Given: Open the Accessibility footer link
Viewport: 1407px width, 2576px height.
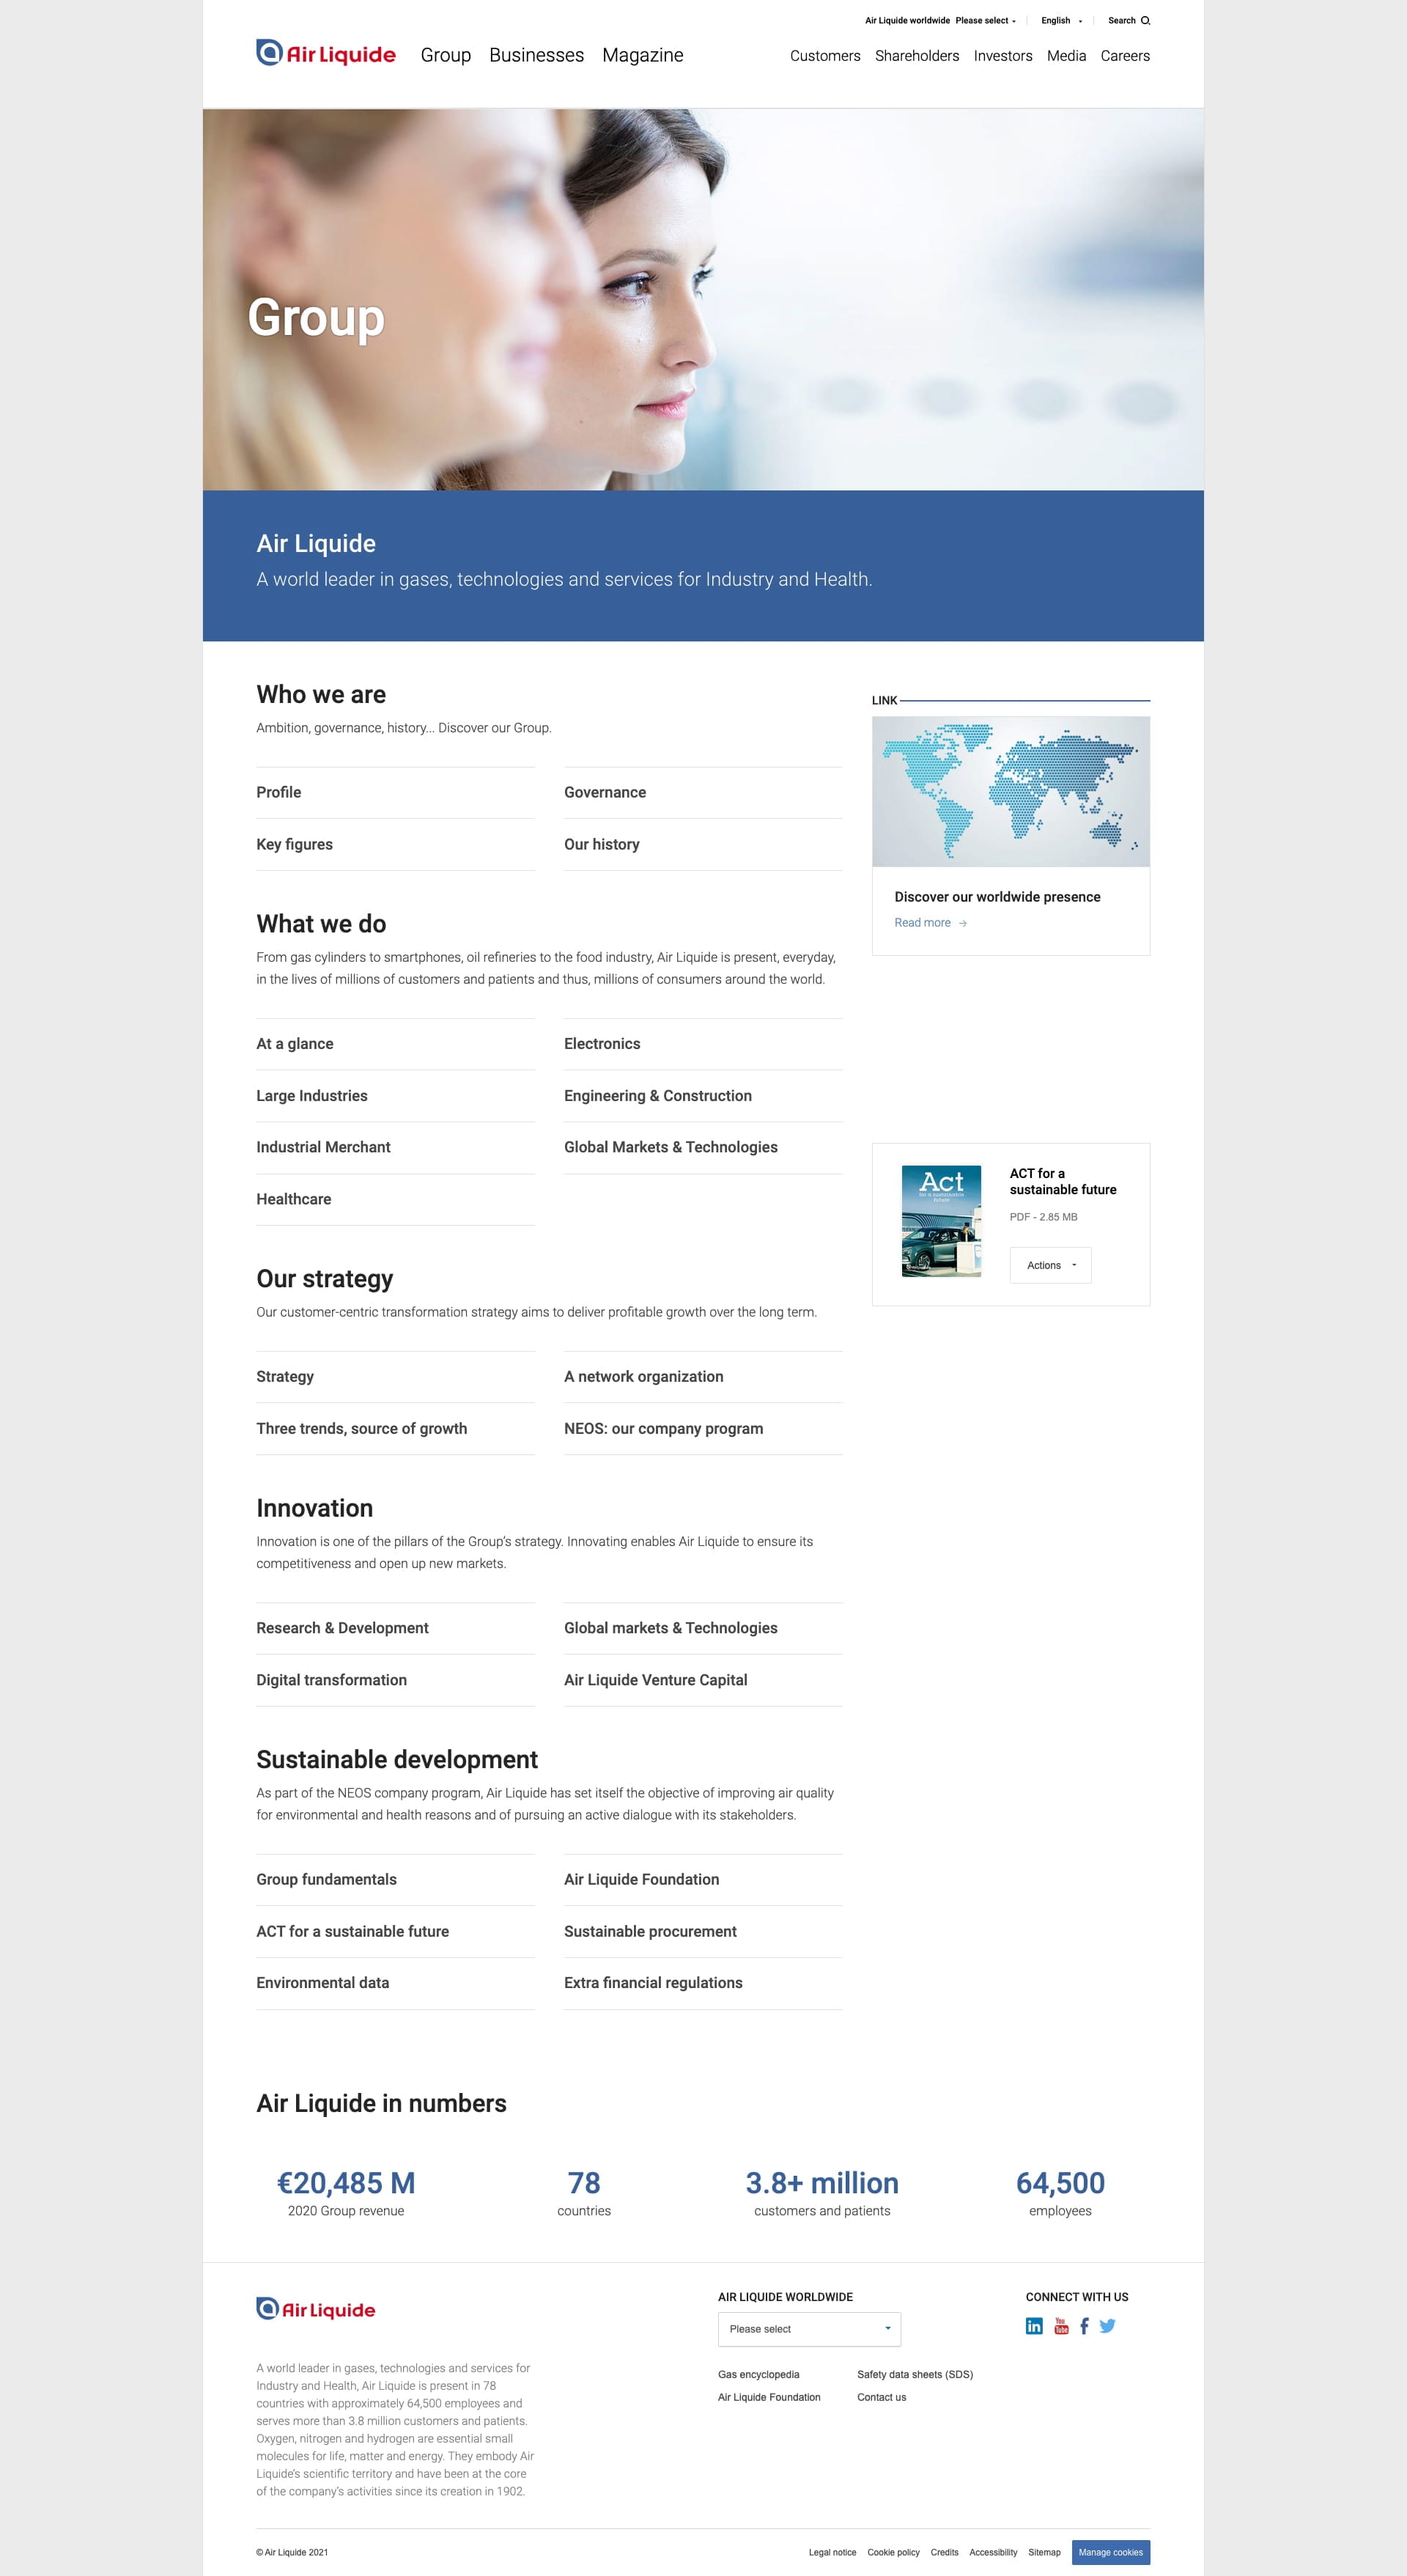Looking at the screenshot, I should (993, 2552).
